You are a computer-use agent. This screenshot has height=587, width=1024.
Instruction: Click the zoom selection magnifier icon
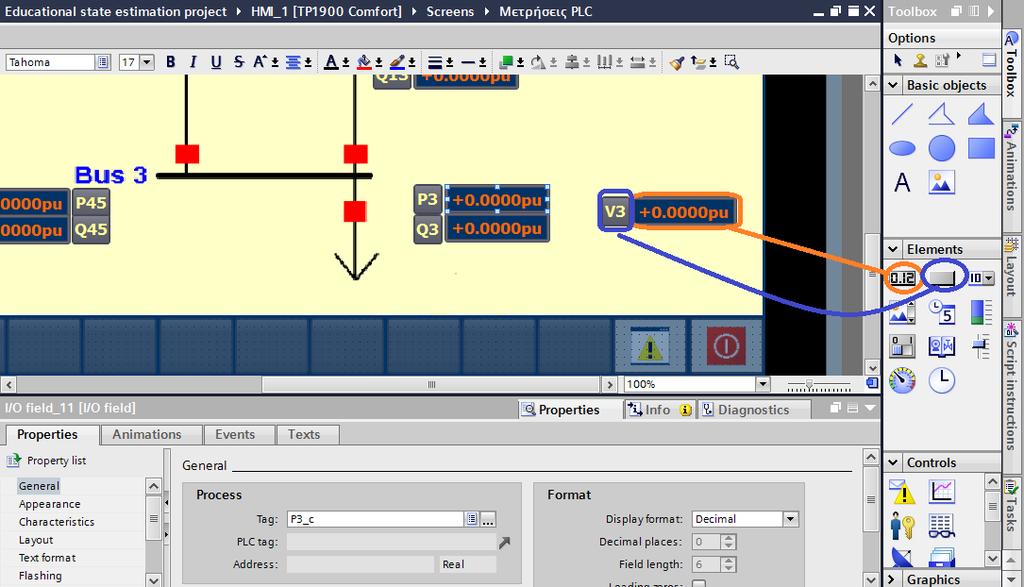[x=731, y=62]
